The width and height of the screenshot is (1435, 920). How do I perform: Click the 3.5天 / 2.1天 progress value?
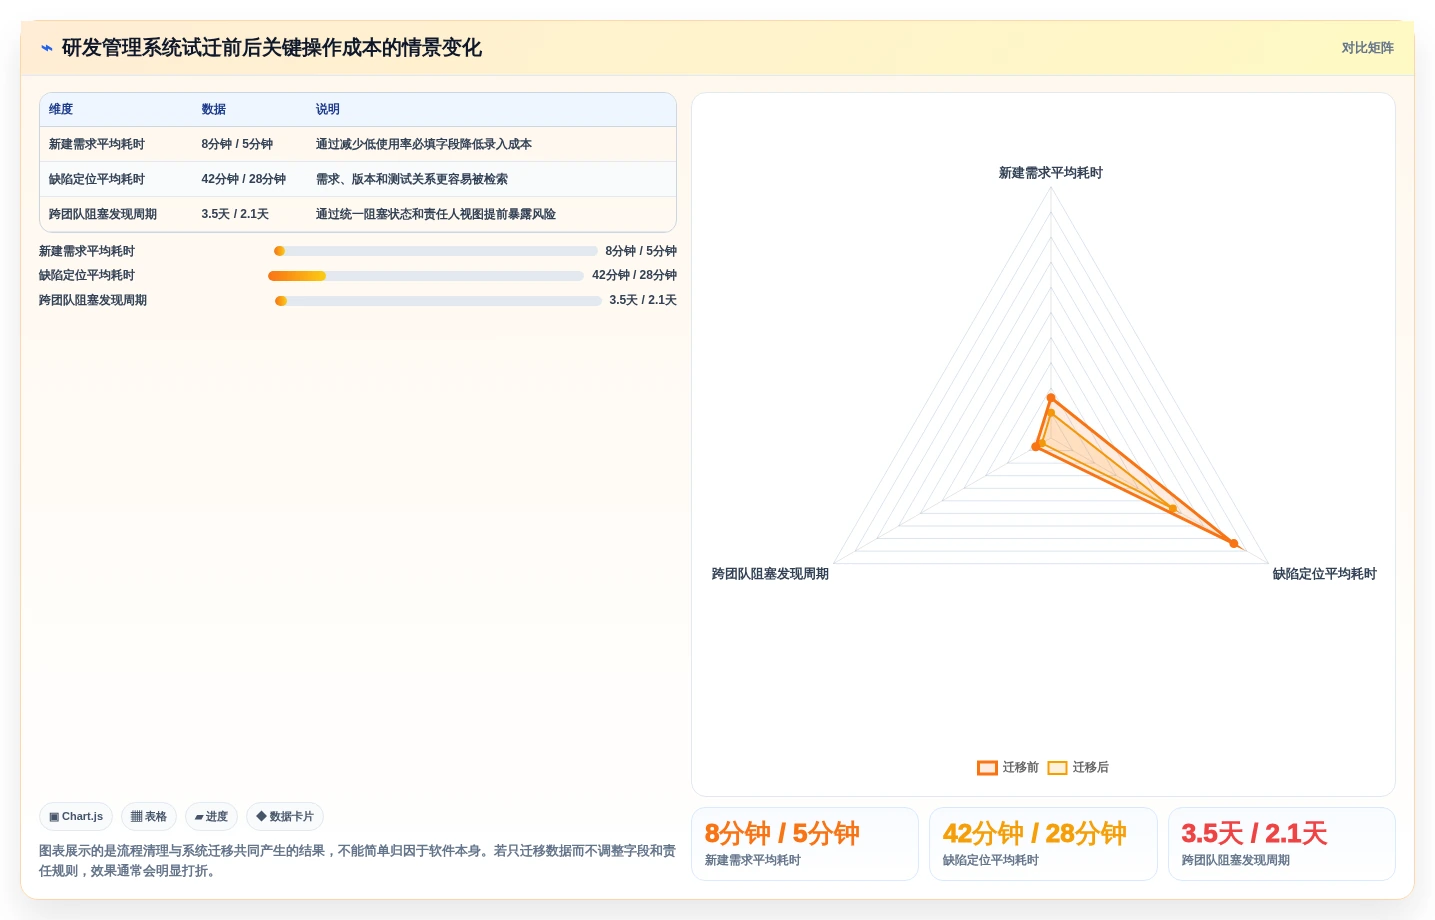tap(643, 301)
